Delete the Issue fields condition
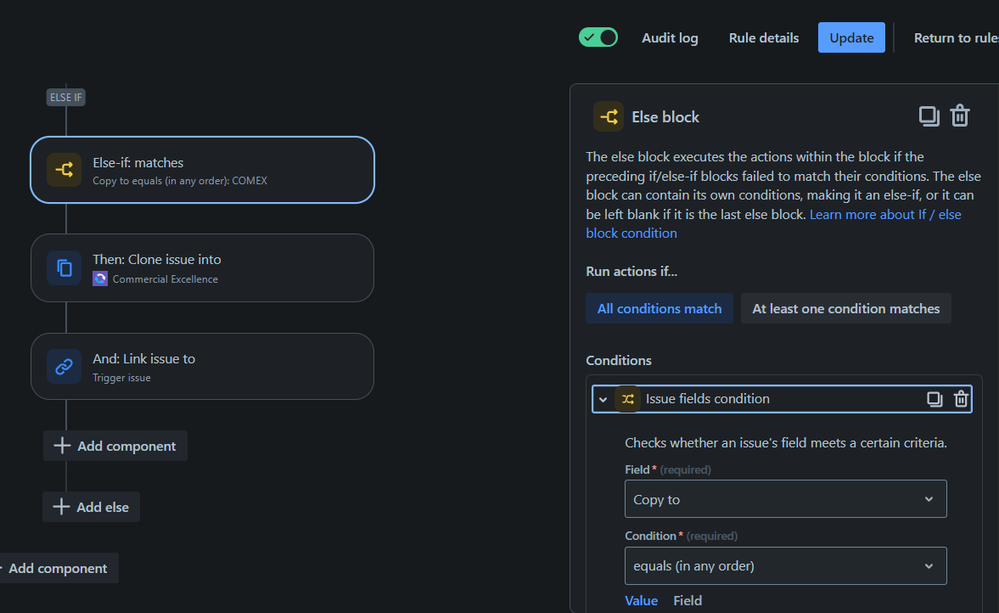This screenshot has height=613, width=999. click(x=961, y=399)
